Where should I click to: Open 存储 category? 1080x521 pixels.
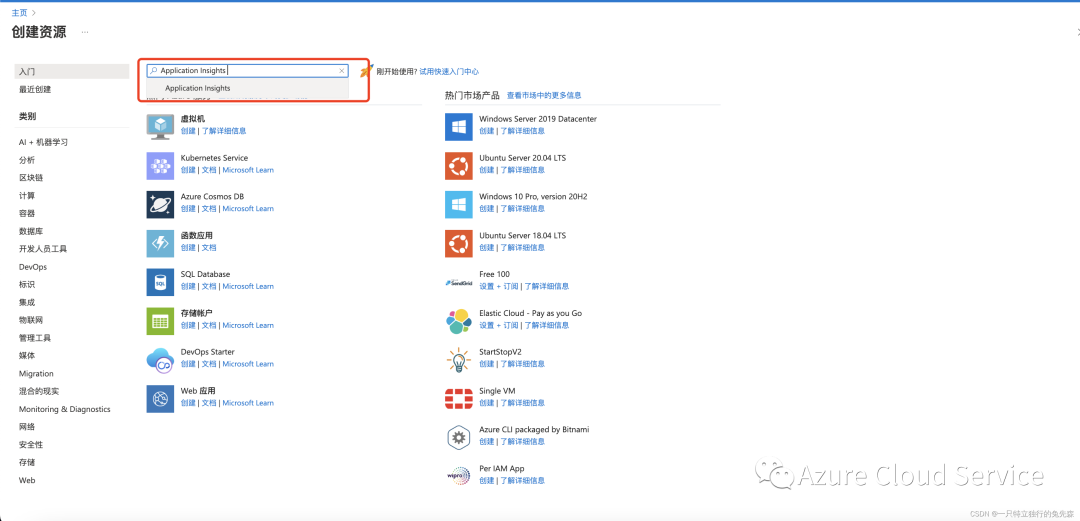[x=27, y=462]
